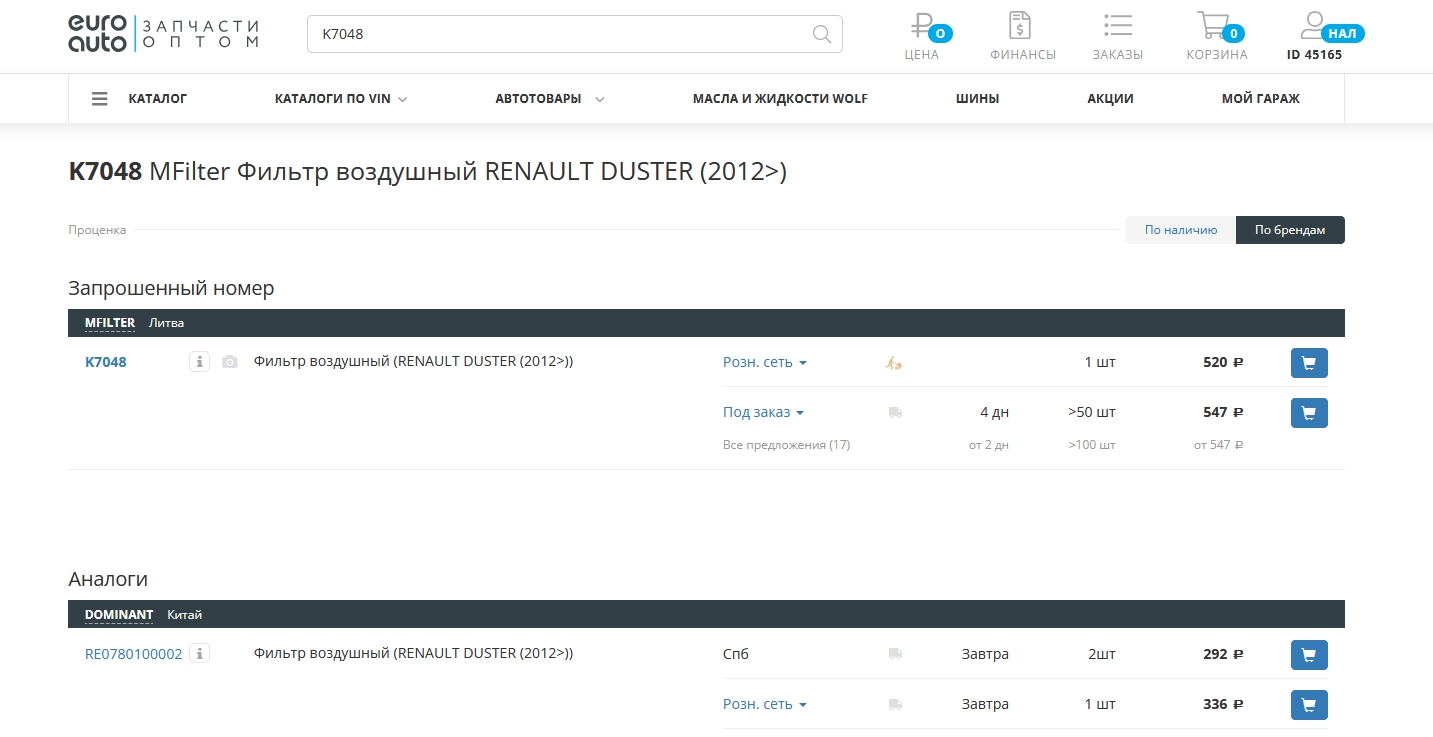Switch sorting to По брендам
1433x737 pixels.
[1290, 230]
